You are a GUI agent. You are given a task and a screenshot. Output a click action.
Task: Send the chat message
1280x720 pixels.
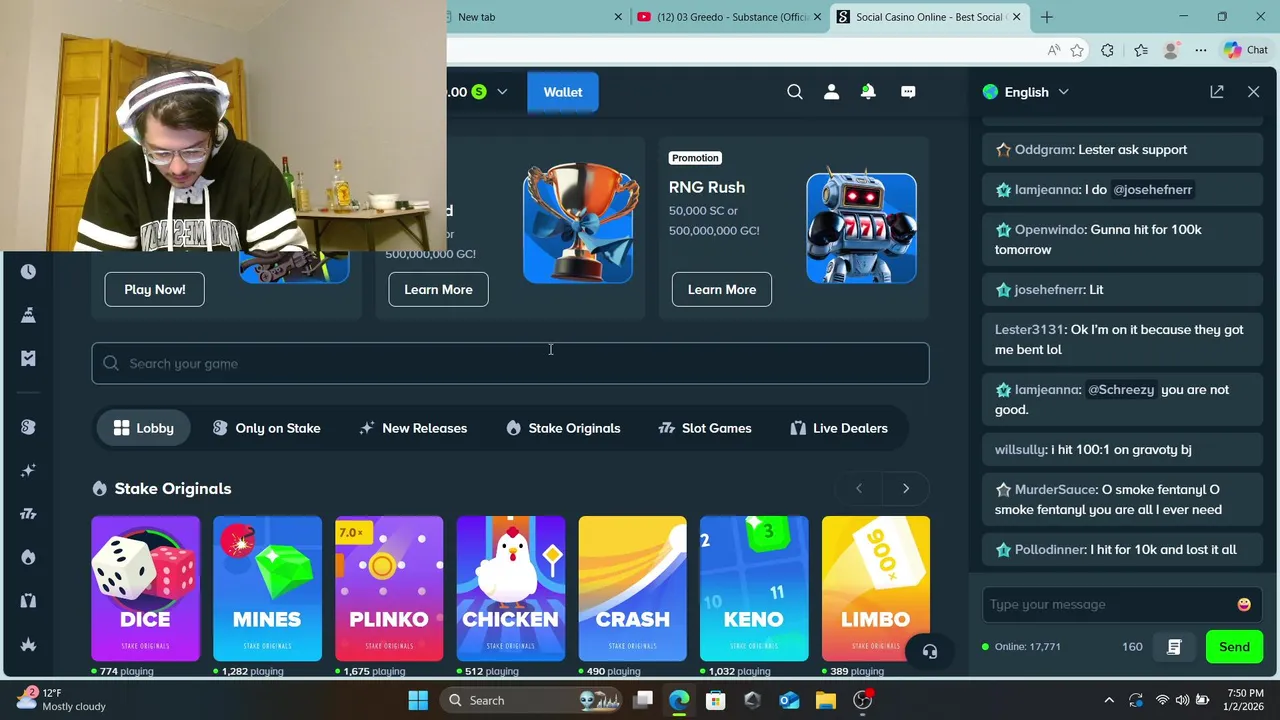click(x=1234, y=647)
